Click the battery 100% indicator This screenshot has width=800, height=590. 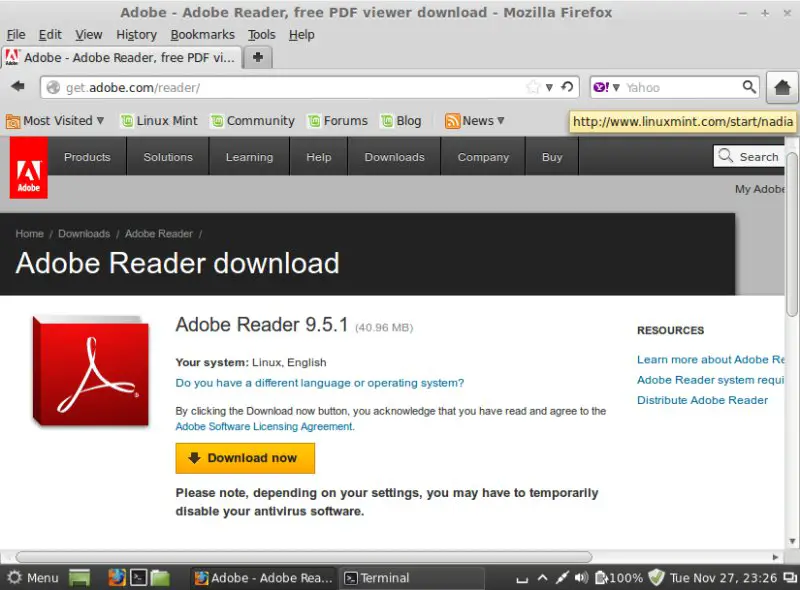619,578
